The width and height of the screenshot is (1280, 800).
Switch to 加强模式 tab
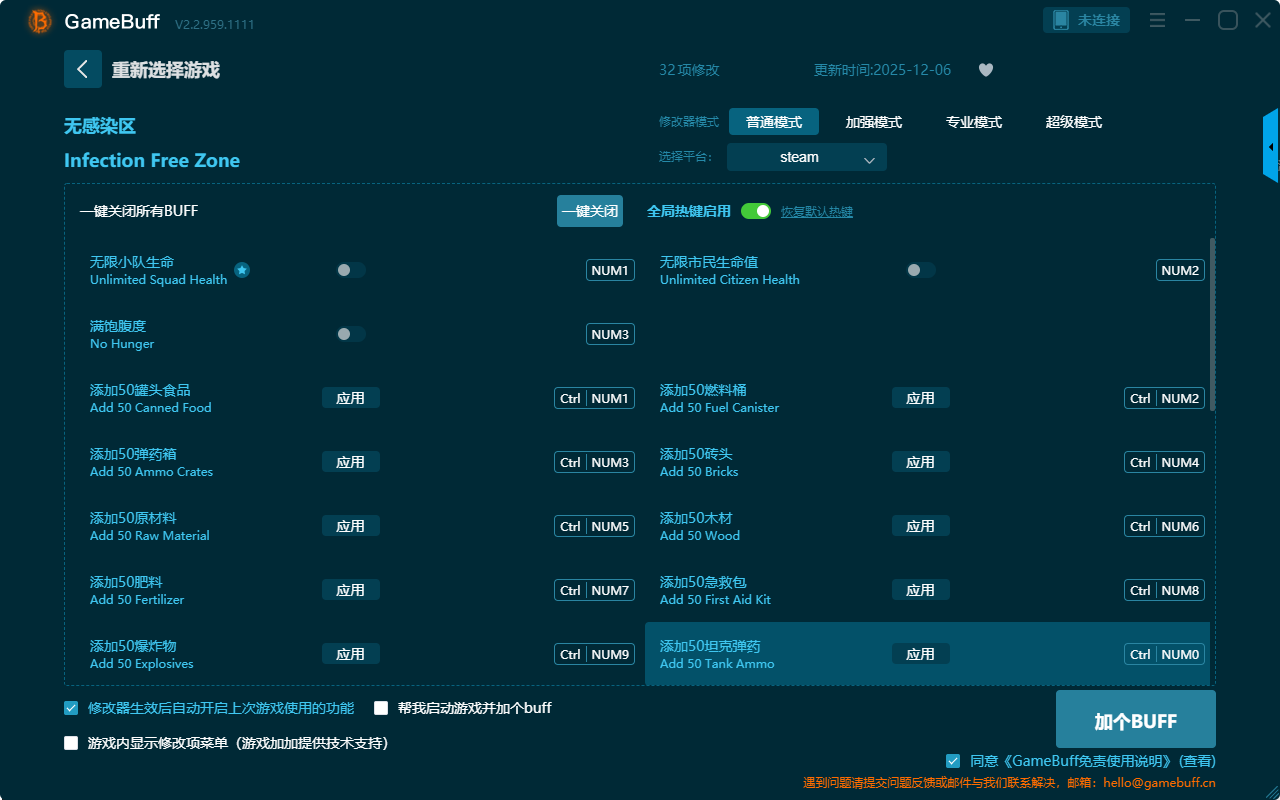pos(873,122)
